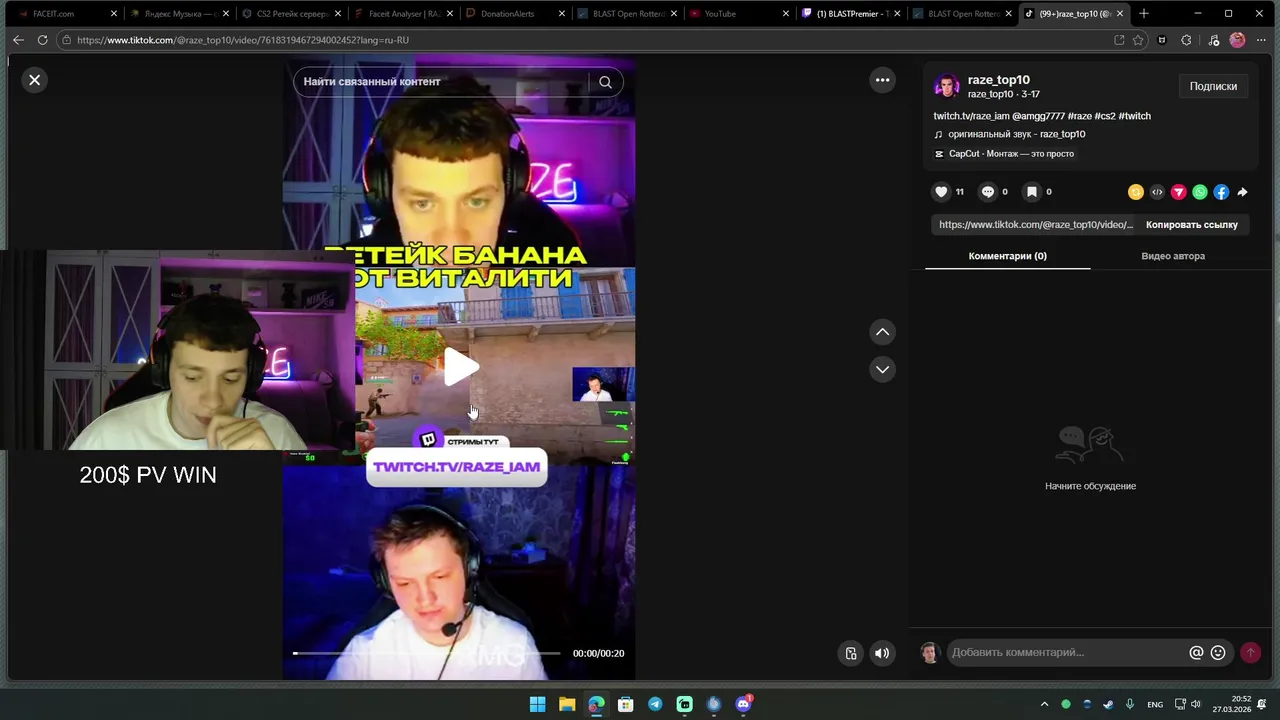
Task: Click the Подписки button
Action: tap(1213, 86)
